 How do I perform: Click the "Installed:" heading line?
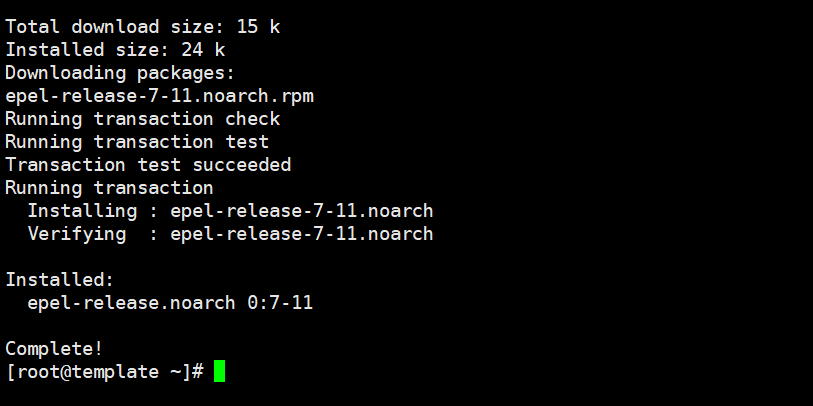[60, 280]
